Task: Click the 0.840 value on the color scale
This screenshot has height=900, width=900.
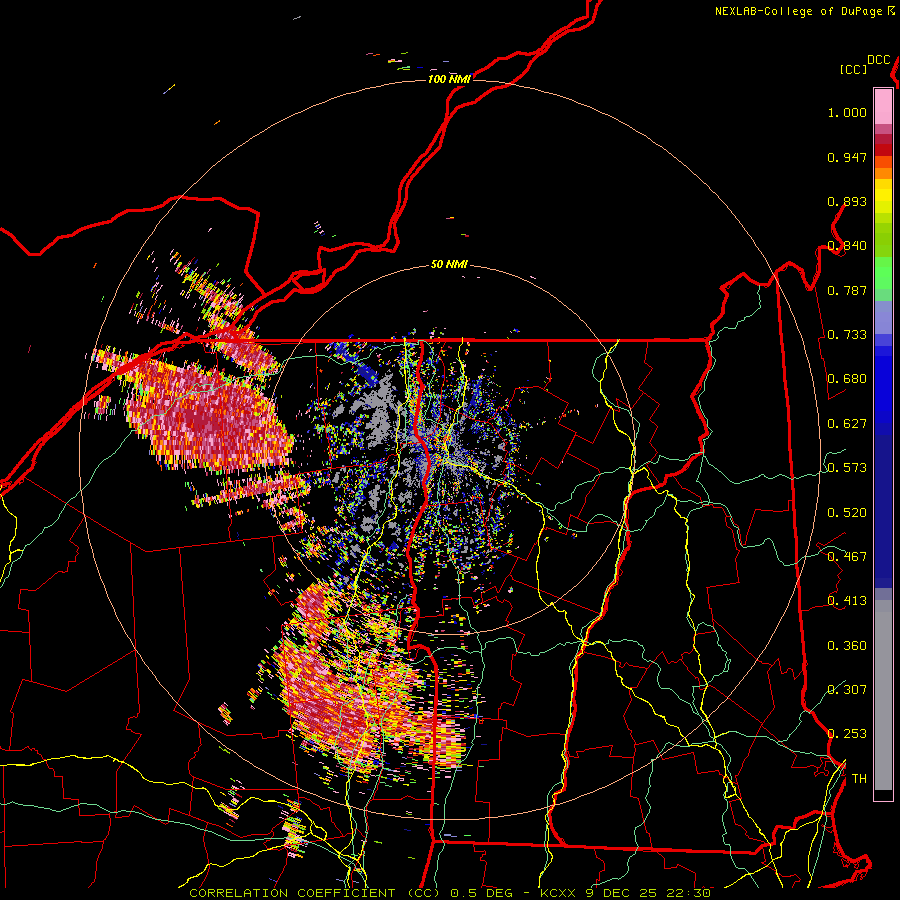Action: pos(847,246)
